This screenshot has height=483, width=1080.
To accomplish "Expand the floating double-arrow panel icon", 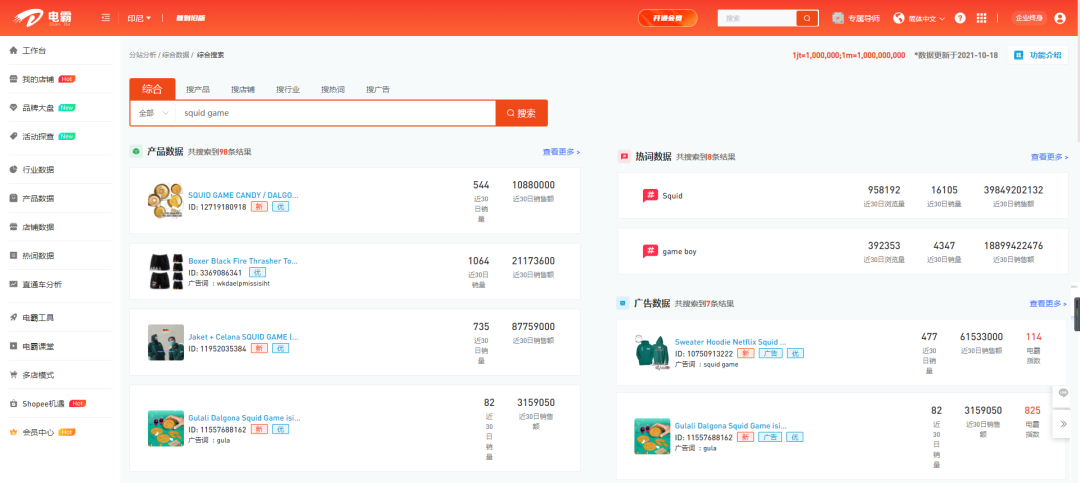I will point(1063,424).
